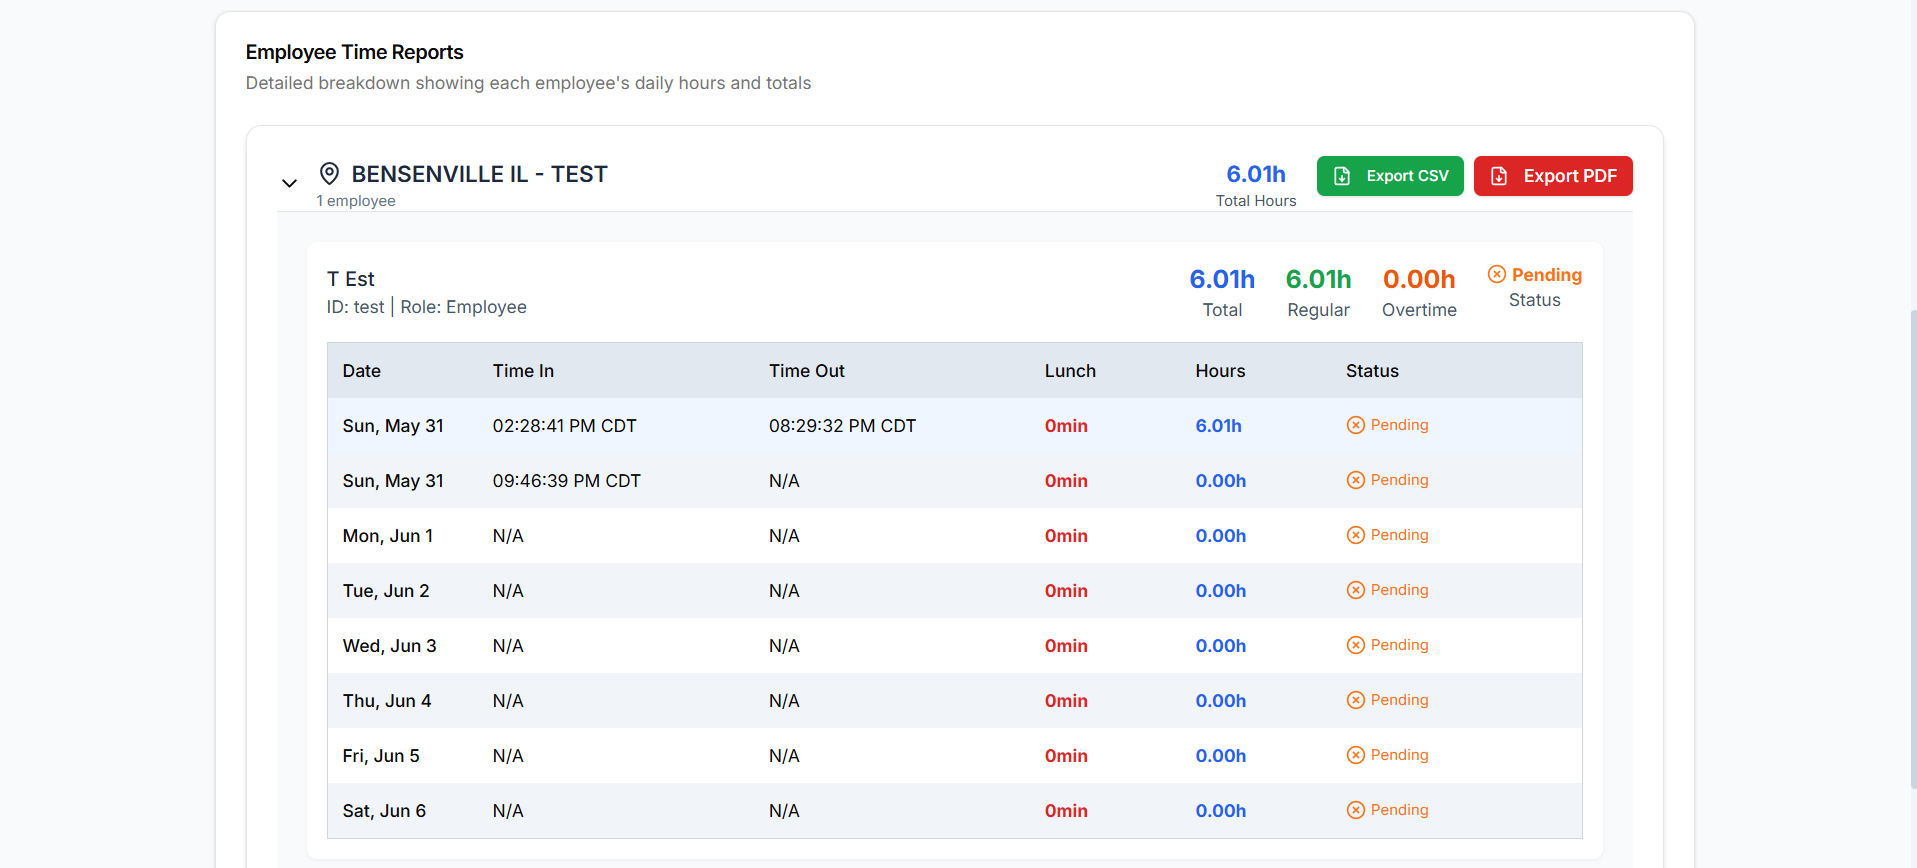
Task: Click the 0.00h hours value for Tue, Jun 2
Action: pos(1221,591)
